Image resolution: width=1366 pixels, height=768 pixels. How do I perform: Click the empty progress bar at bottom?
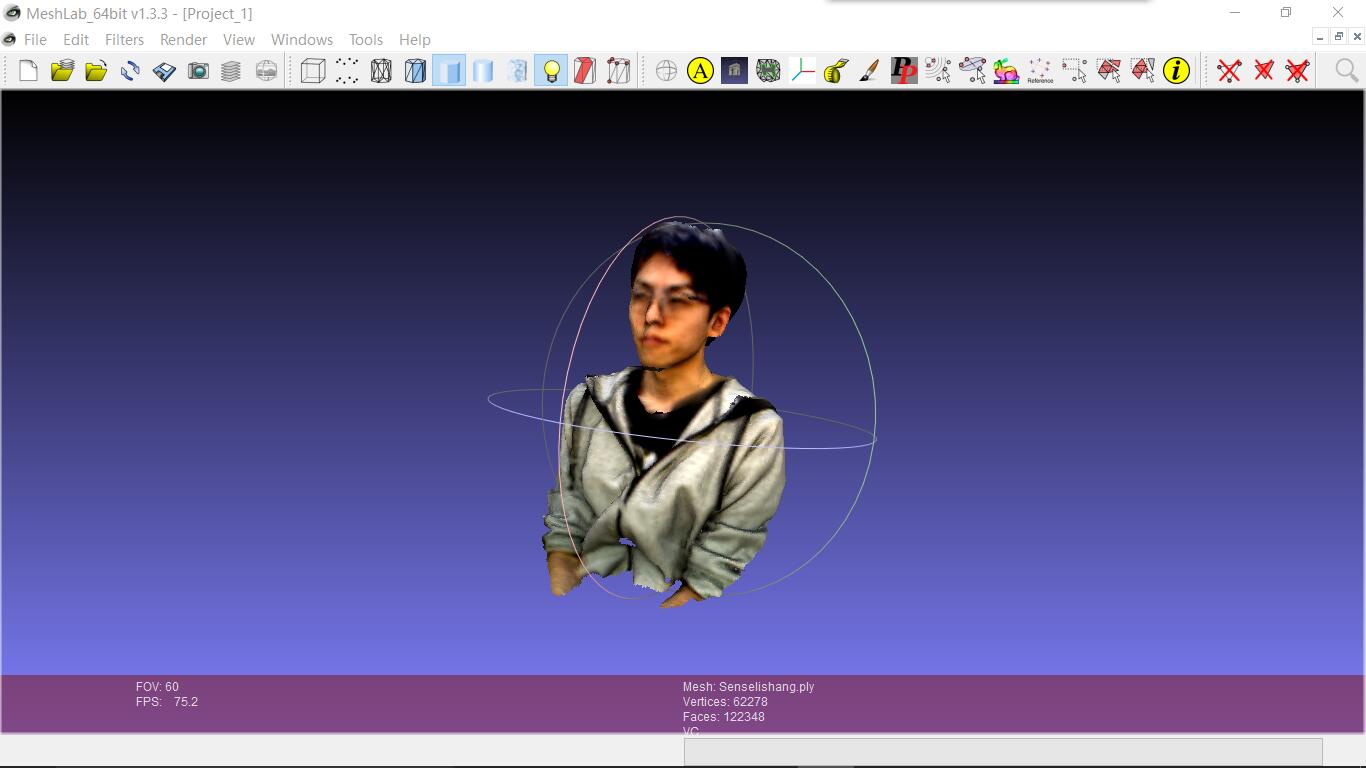1003,751
